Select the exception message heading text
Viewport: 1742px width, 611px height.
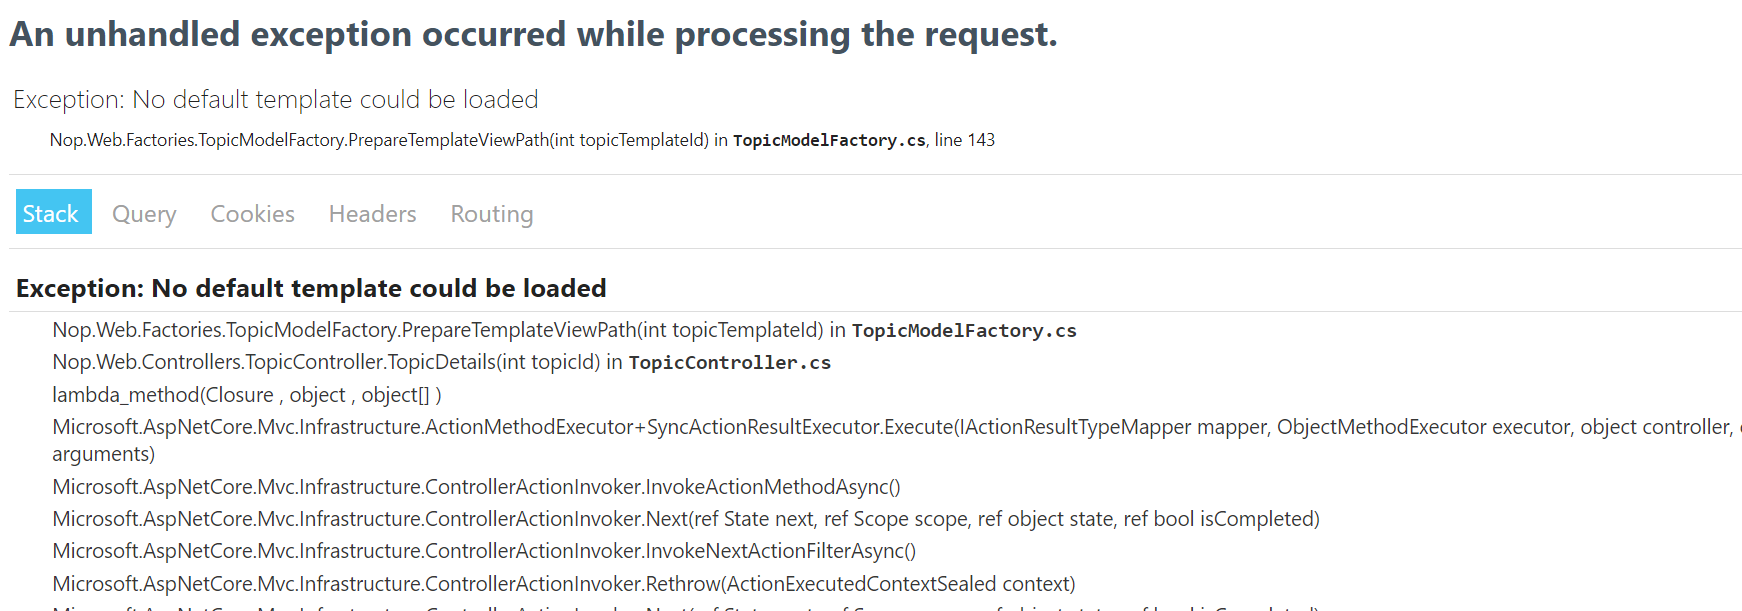point(275,99)
